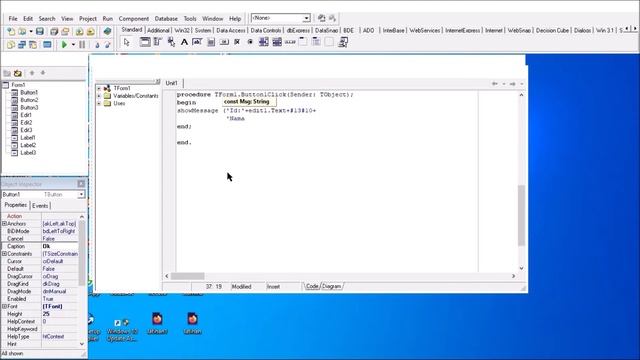Click vertical scrollbar thumb in code editor
This screenshot has width=640, height=360.
tap(521, 215)
